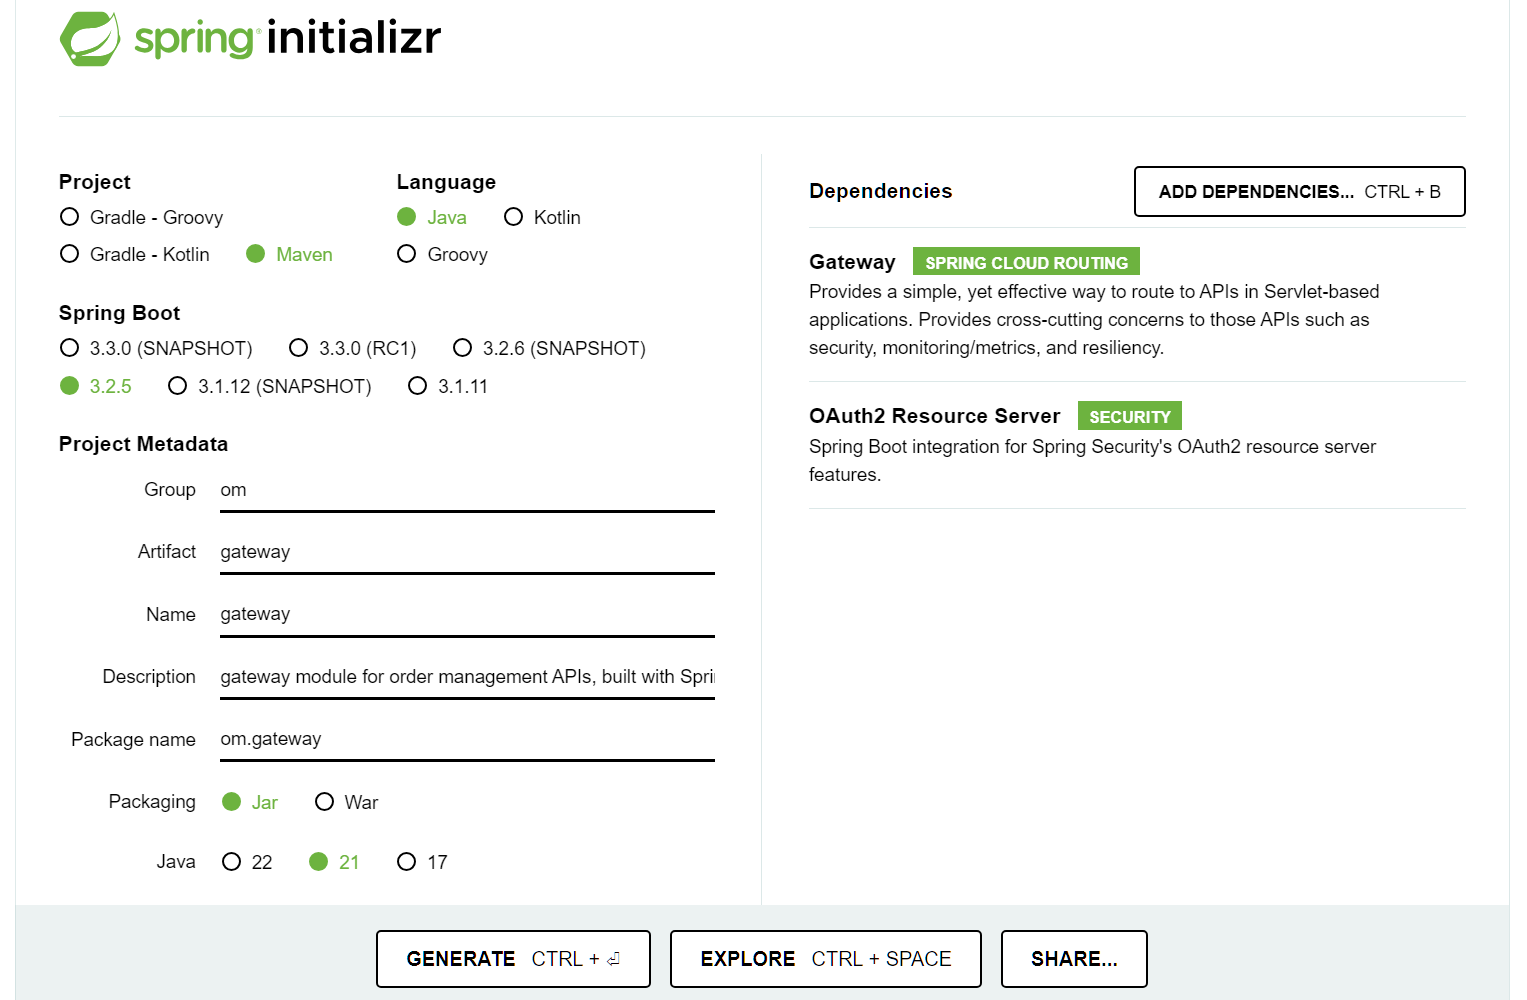This screenshot has width=1527, height=1000.
Task: Select Java version 22
Action: (247, 862)
